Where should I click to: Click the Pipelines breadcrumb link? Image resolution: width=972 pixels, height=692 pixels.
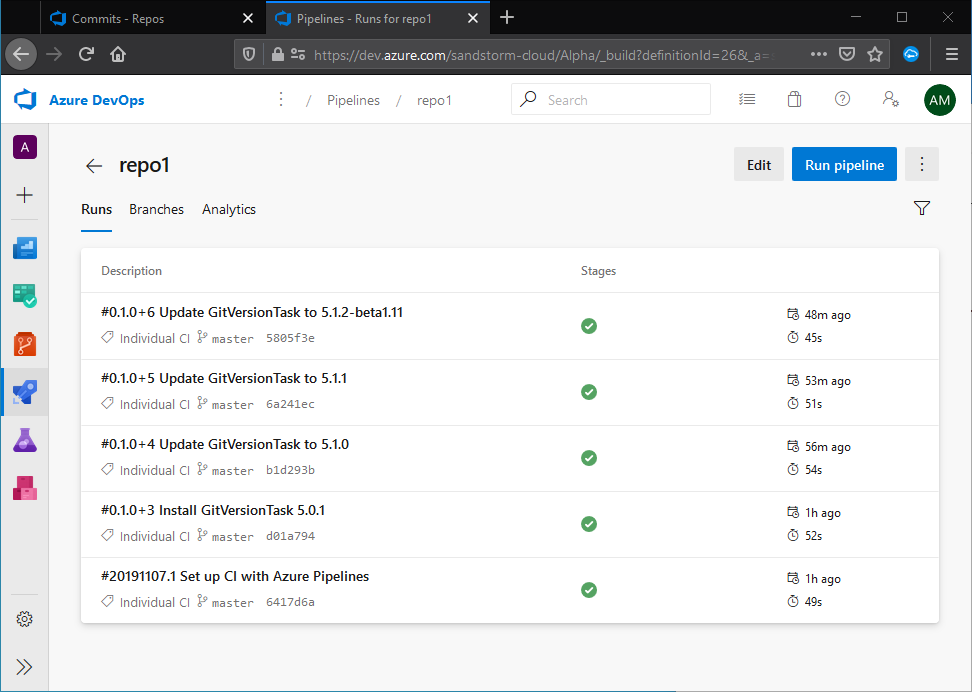coord(353,100)
